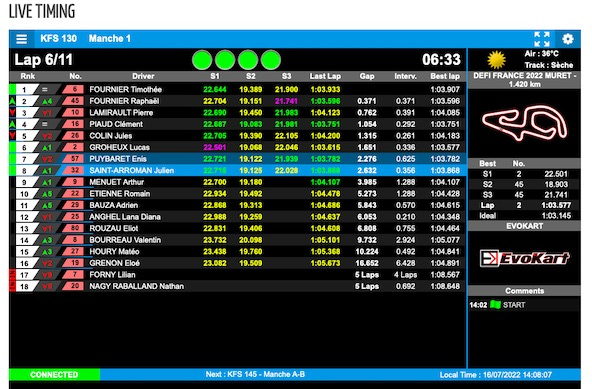This screenshot has width=592, height=389.
Task: Click kart number 2 badge for GROHEUX Lucas
Action: (73, 147)
